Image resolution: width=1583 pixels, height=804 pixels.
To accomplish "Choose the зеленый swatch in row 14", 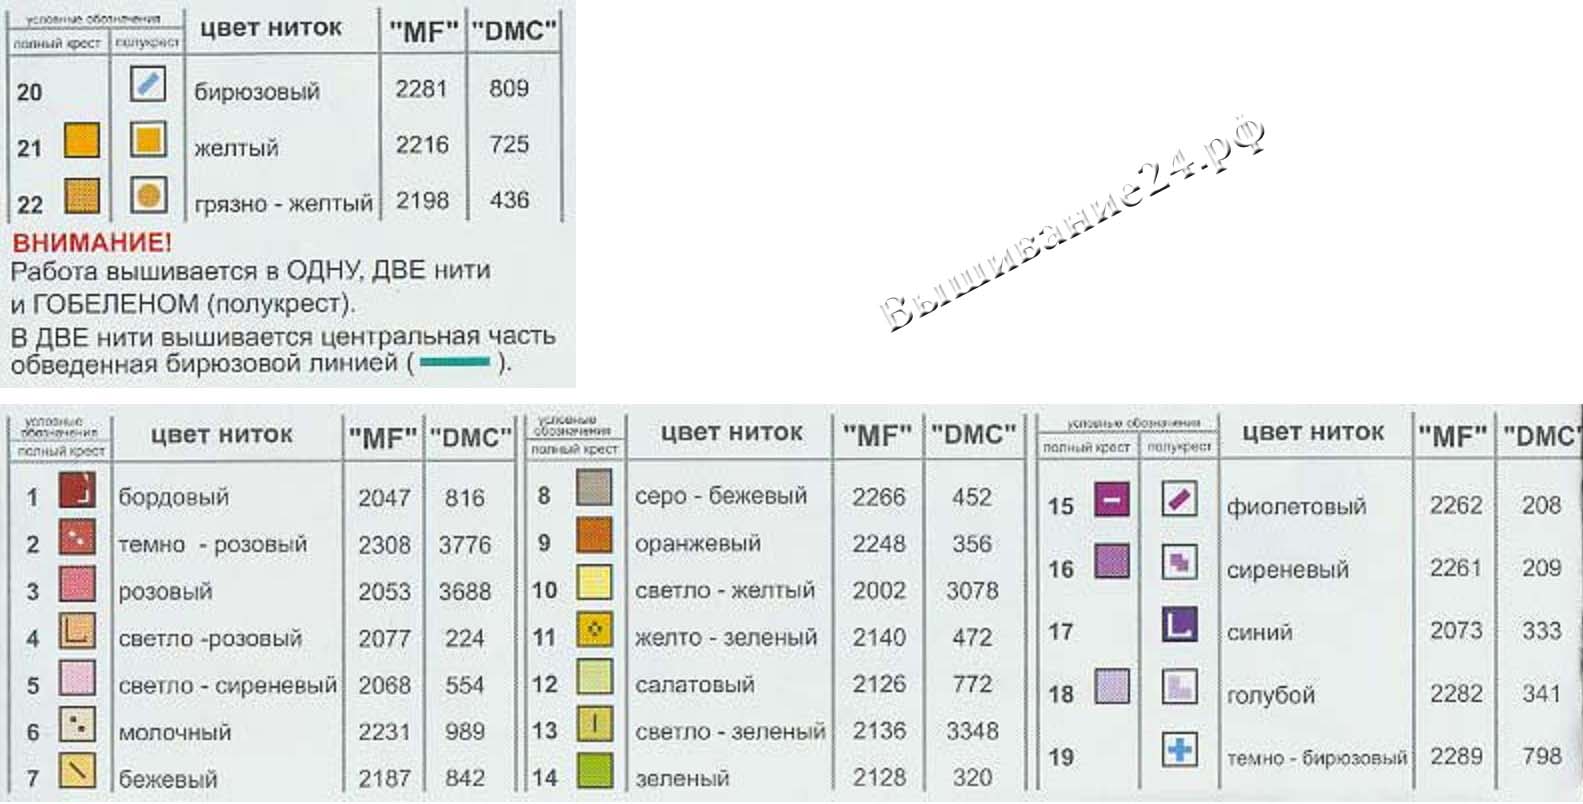I will click(593, 771).
